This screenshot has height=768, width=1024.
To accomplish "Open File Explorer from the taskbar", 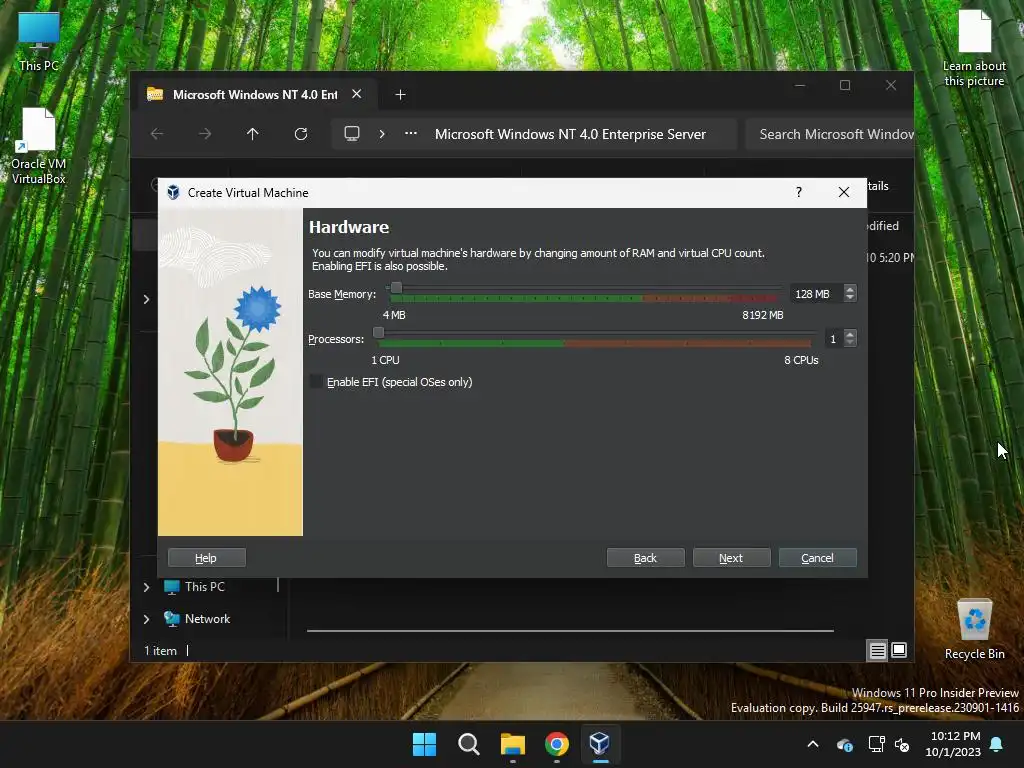I will [513, 744].
